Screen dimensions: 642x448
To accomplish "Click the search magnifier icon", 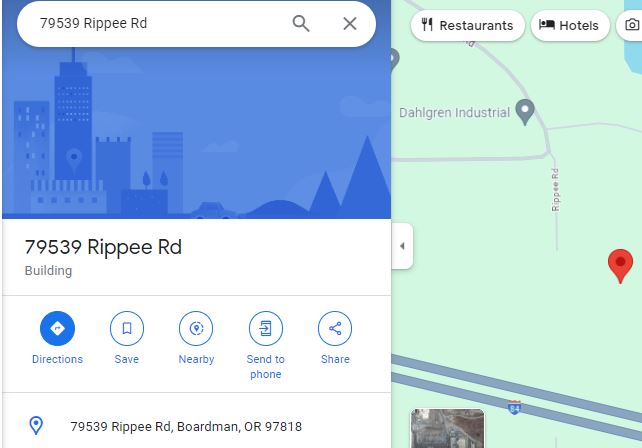I will [x=301, y=23].
